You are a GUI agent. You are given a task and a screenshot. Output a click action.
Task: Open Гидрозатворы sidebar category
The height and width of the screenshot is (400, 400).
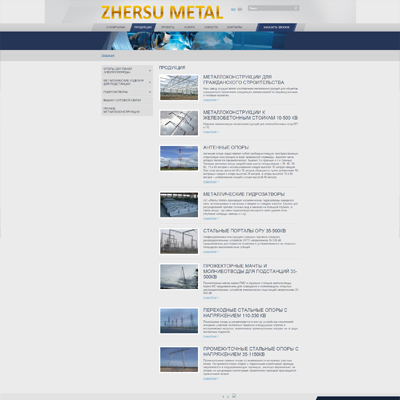coord(115,92)
